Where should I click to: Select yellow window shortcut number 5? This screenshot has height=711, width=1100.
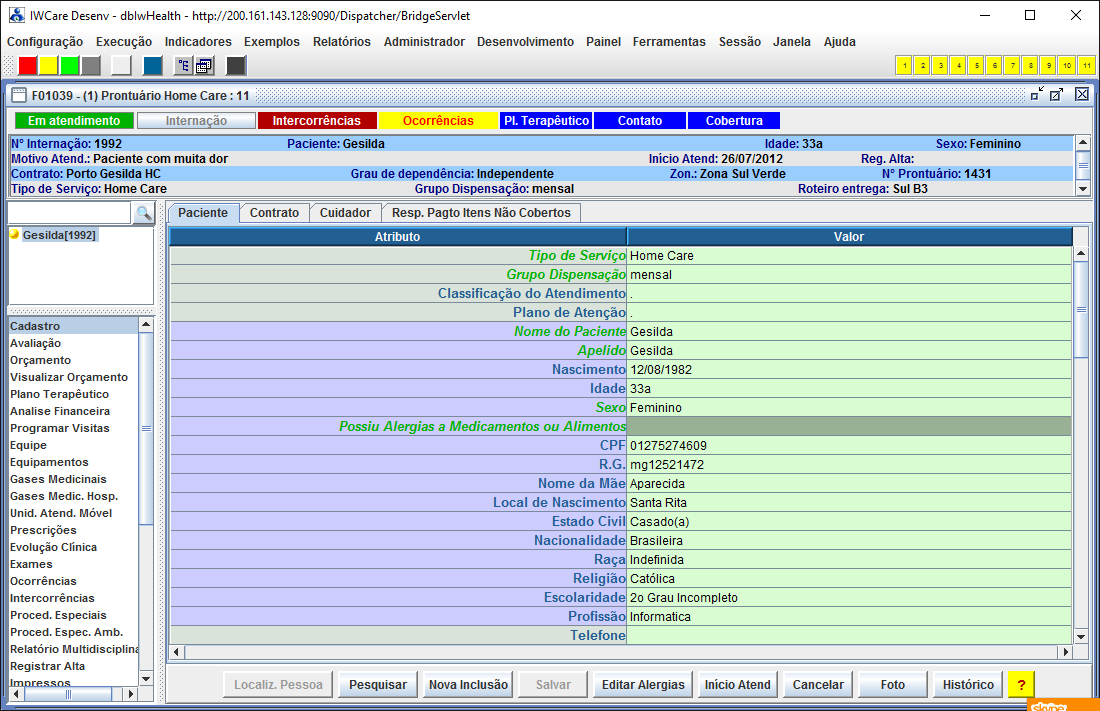click(976, 66)
